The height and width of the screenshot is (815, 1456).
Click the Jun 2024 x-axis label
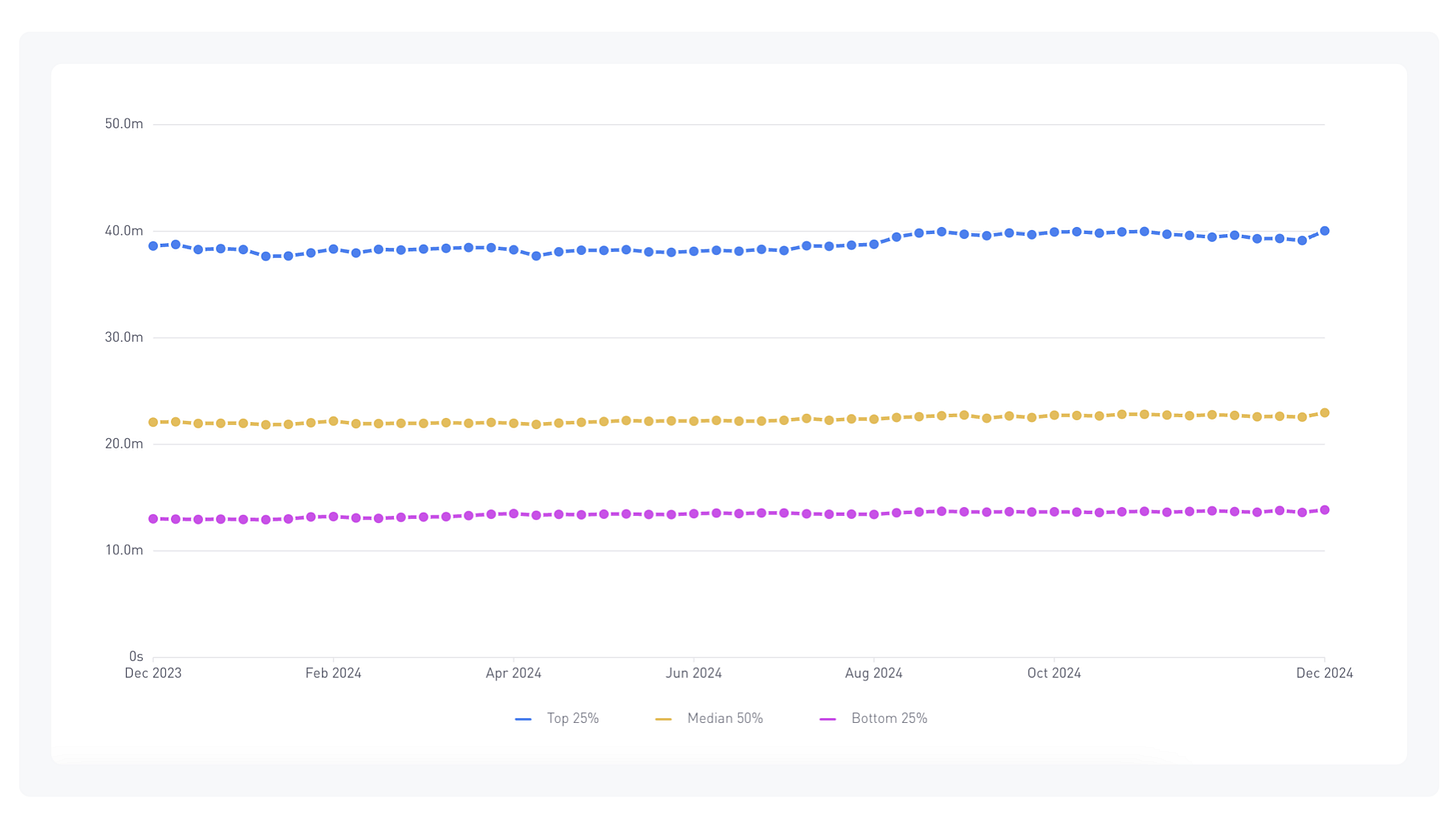(x=694, y=674)
